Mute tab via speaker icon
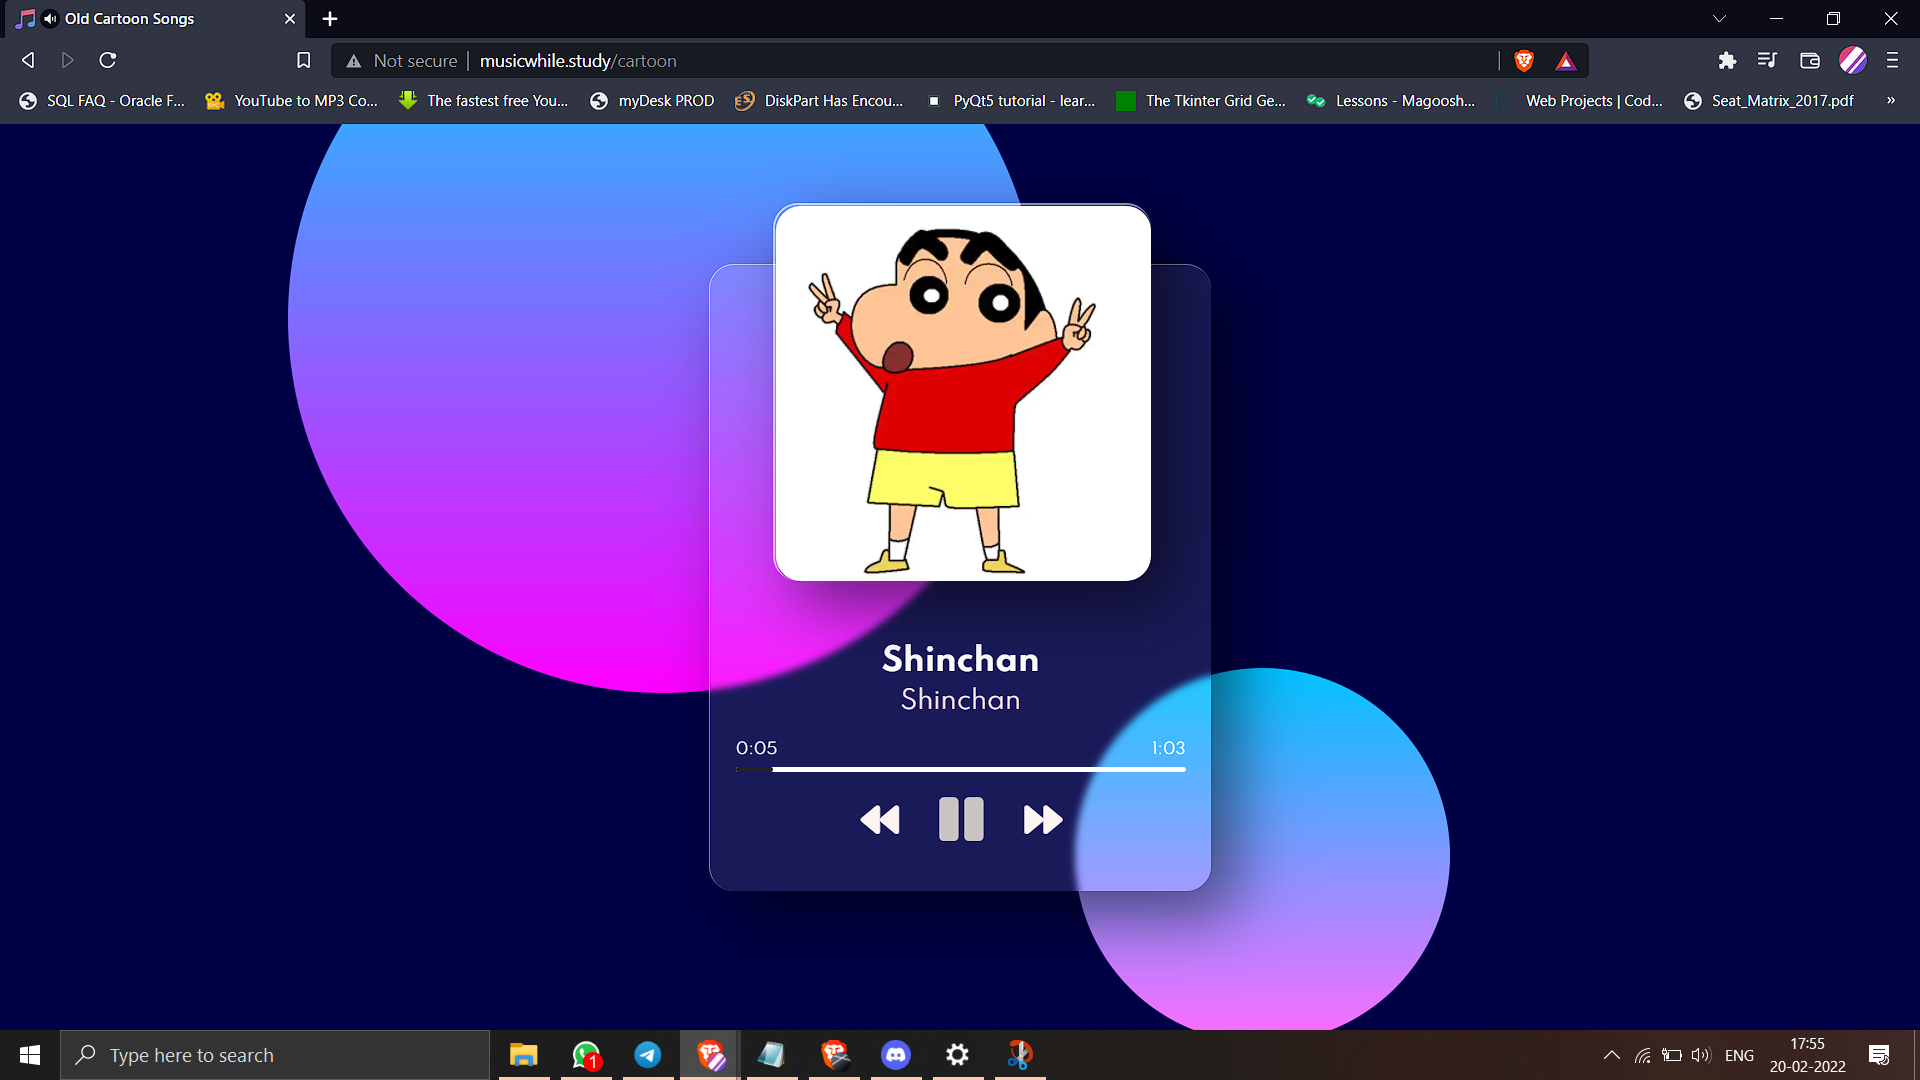Screen dimensions: 1920x1080 50,19
